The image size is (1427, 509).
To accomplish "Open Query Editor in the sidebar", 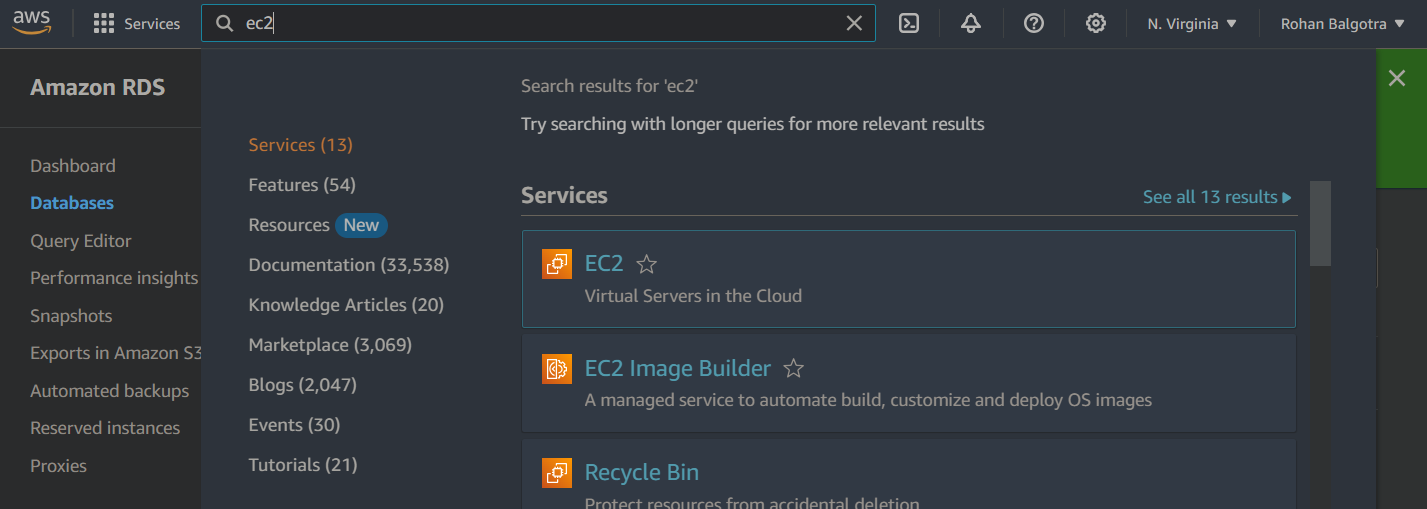I will pos(81,241).
